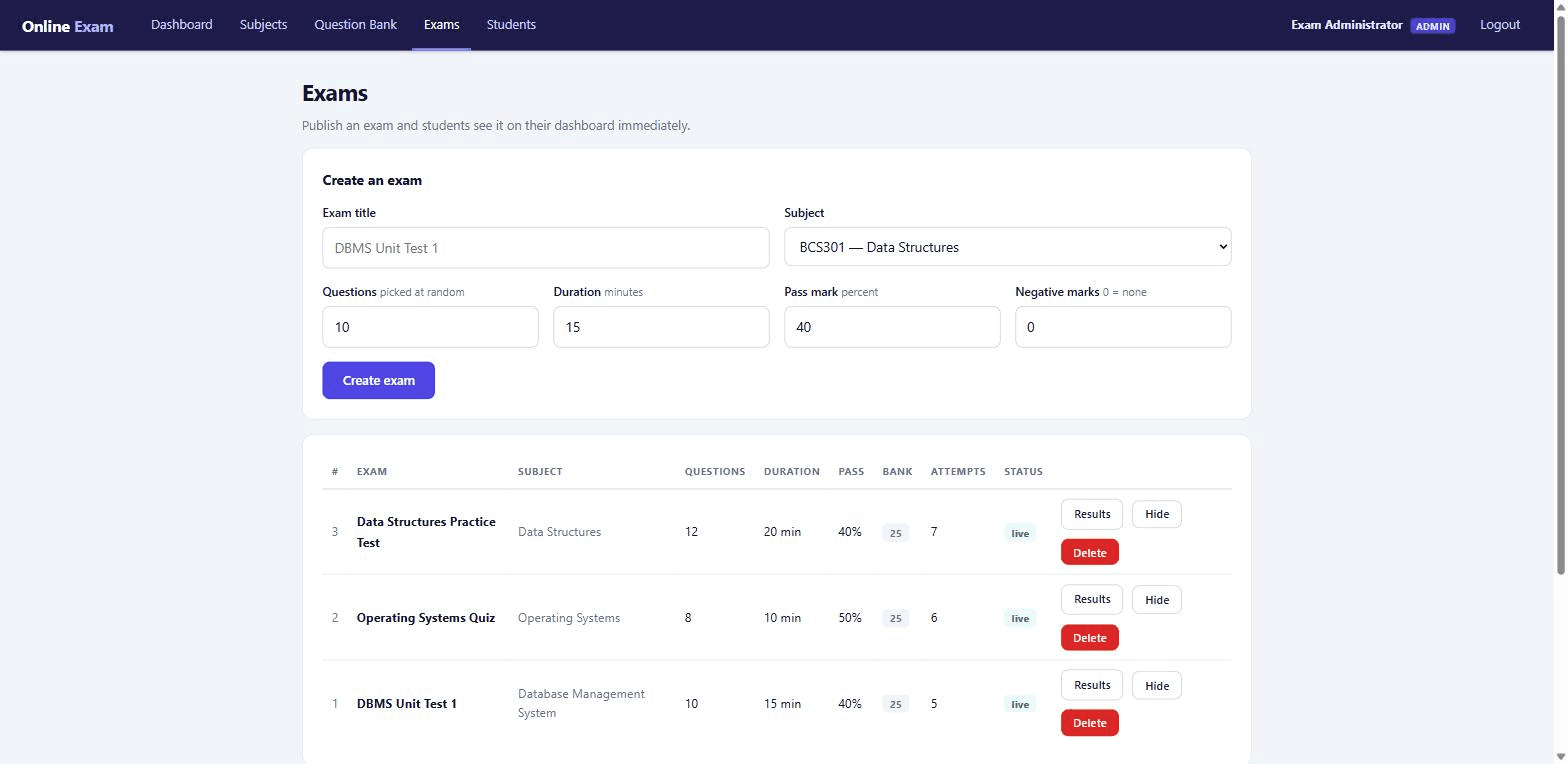
Task: Click the ADMIN badge next to Exam Administrator
Action: [1432, 26]
